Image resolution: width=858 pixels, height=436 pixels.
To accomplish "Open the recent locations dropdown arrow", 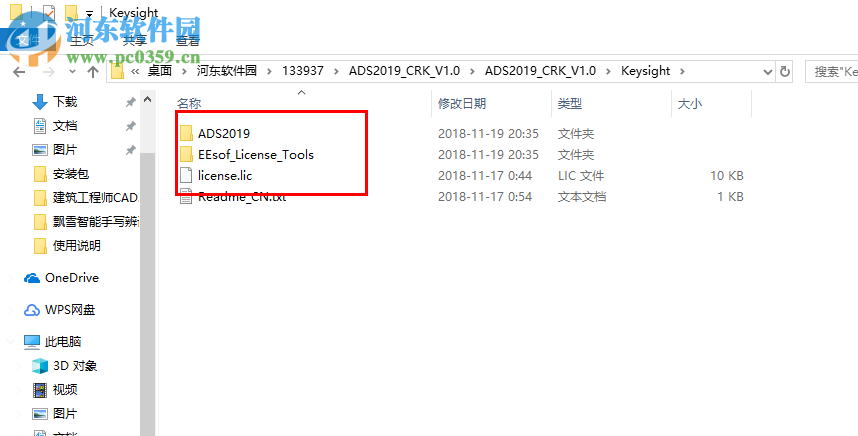I will click(73, 72).
